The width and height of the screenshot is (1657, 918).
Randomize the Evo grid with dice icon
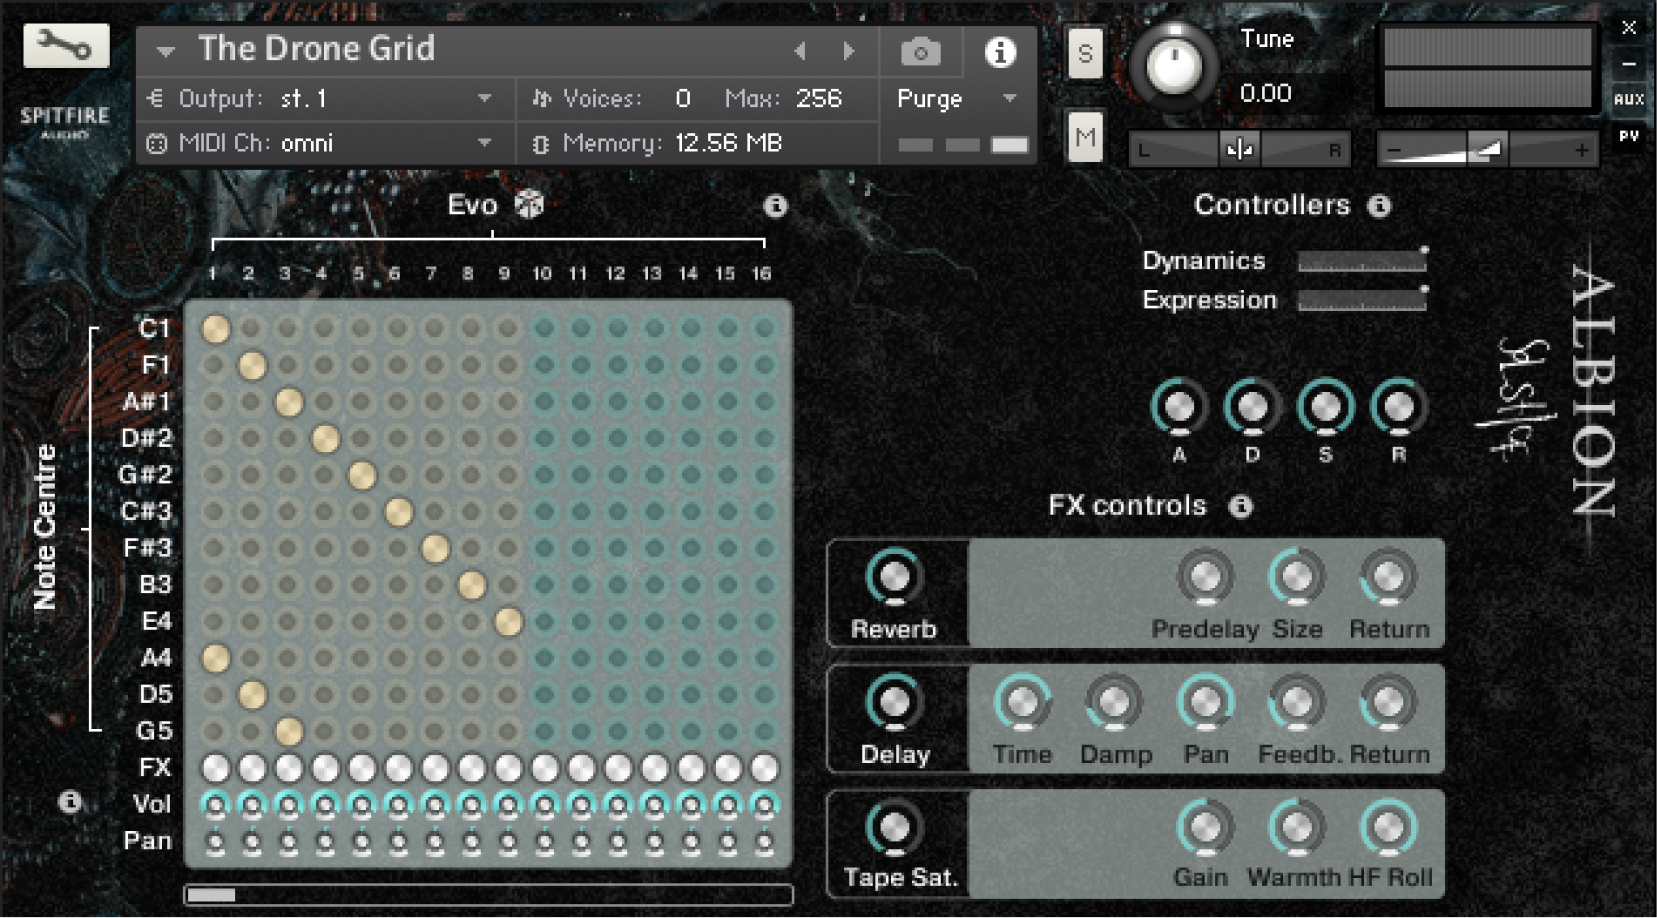coord(529,205)
